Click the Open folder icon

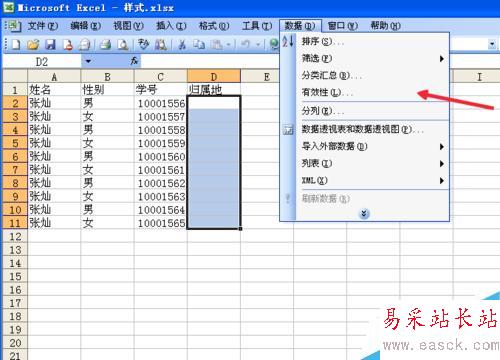pyautogui.click(x=33, y=44)
